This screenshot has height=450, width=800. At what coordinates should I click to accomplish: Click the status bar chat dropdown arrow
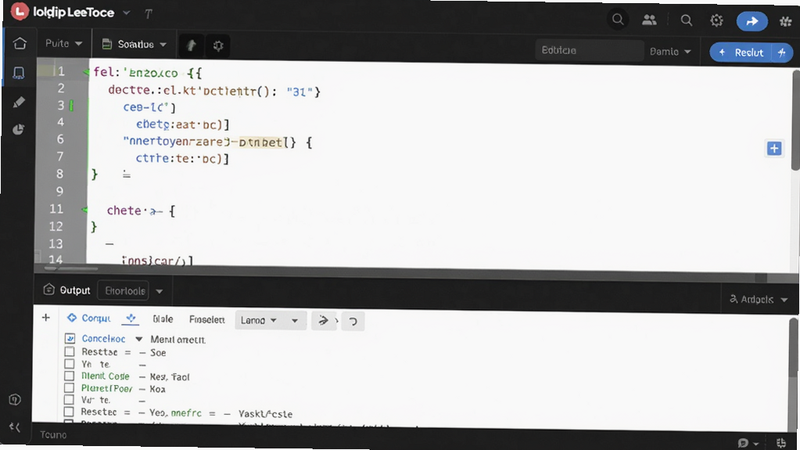(756, 444)
